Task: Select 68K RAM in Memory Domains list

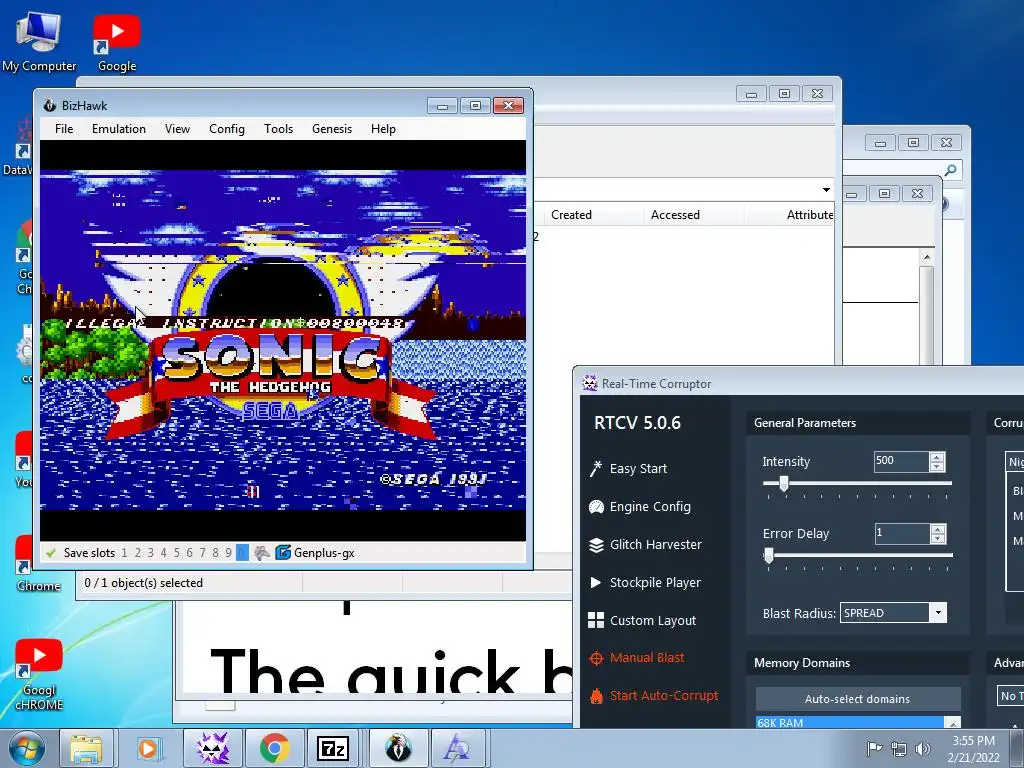Action: pyautogui.click(x=850, y=722)
